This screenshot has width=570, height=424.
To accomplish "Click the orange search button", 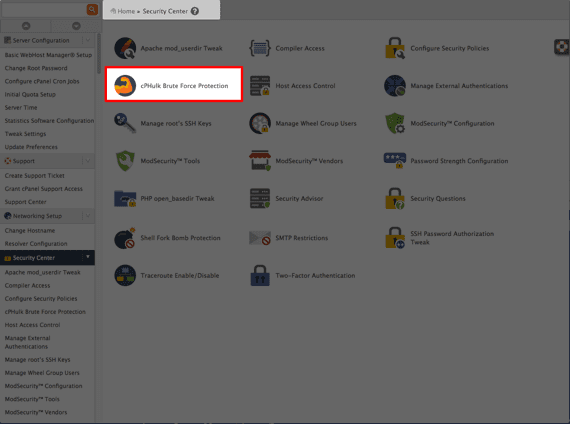I will pos(92,9).
